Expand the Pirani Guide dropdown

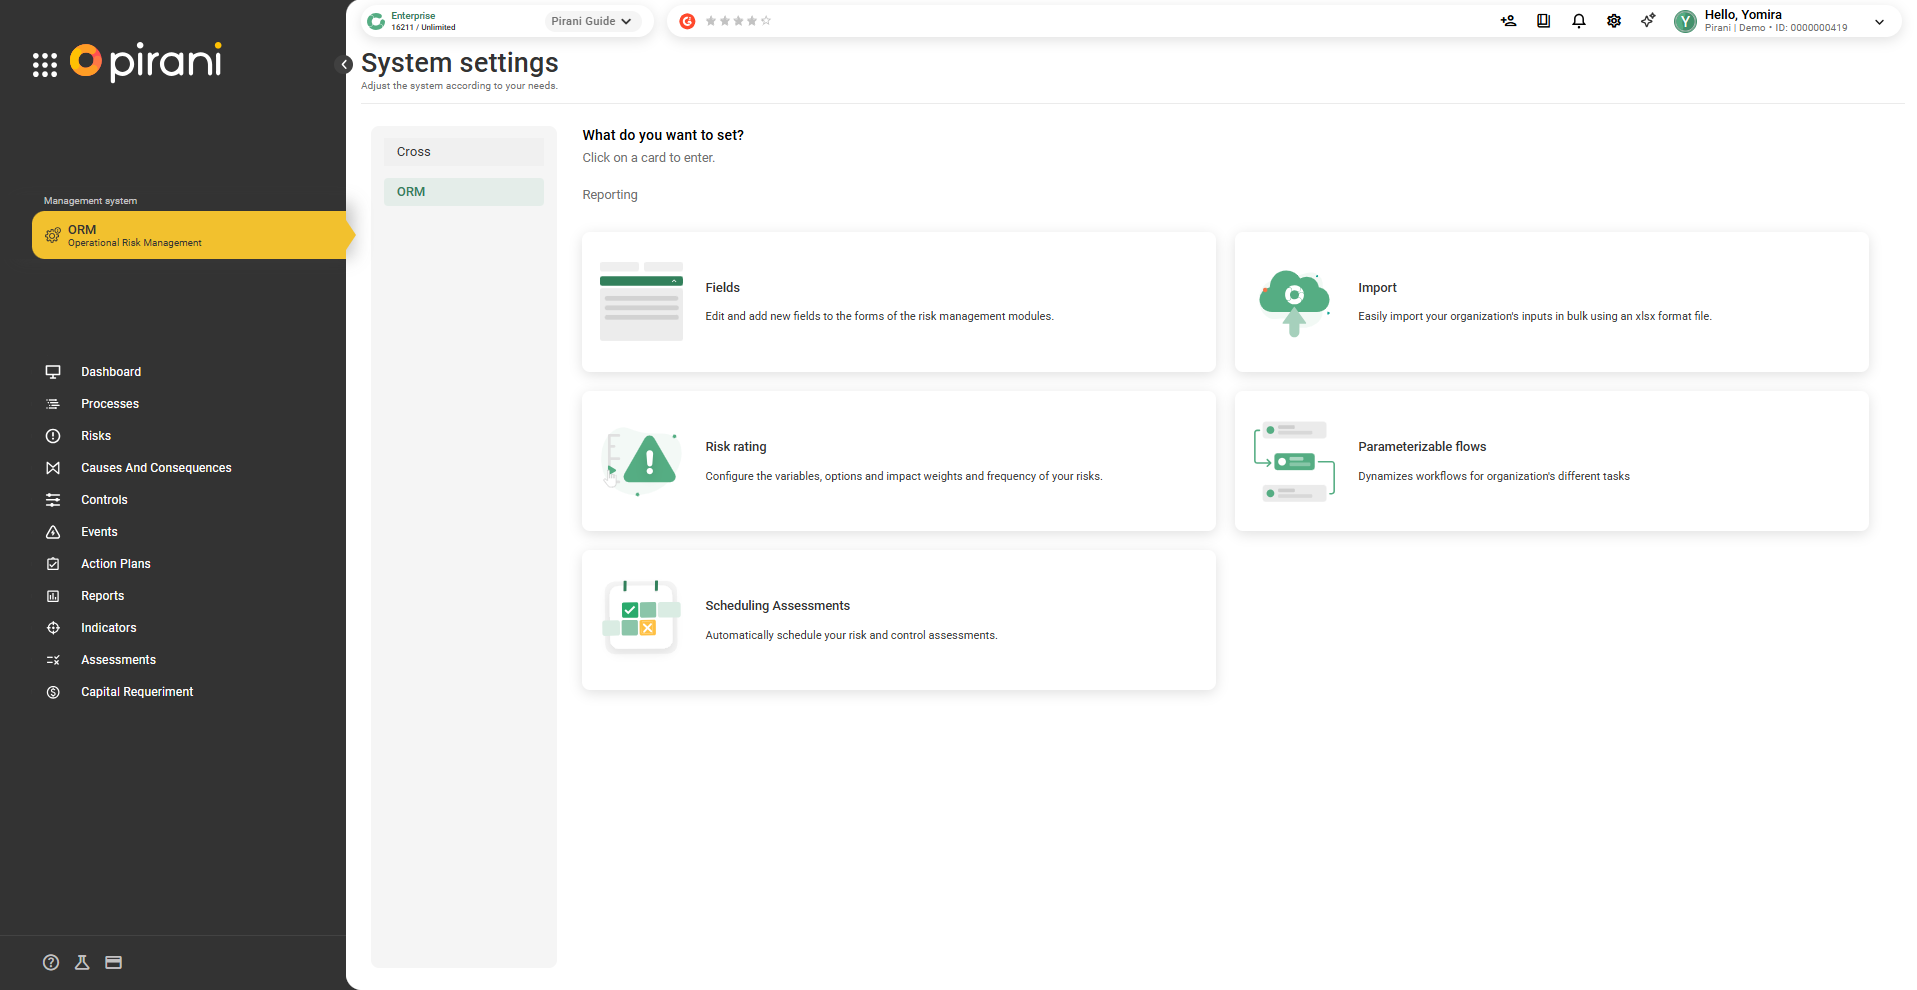tap(592, 21)
